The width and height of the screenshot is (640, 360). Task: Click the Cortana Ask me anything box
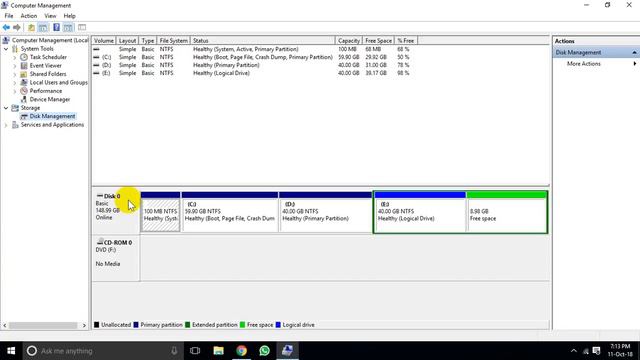(x=103, y=351)
